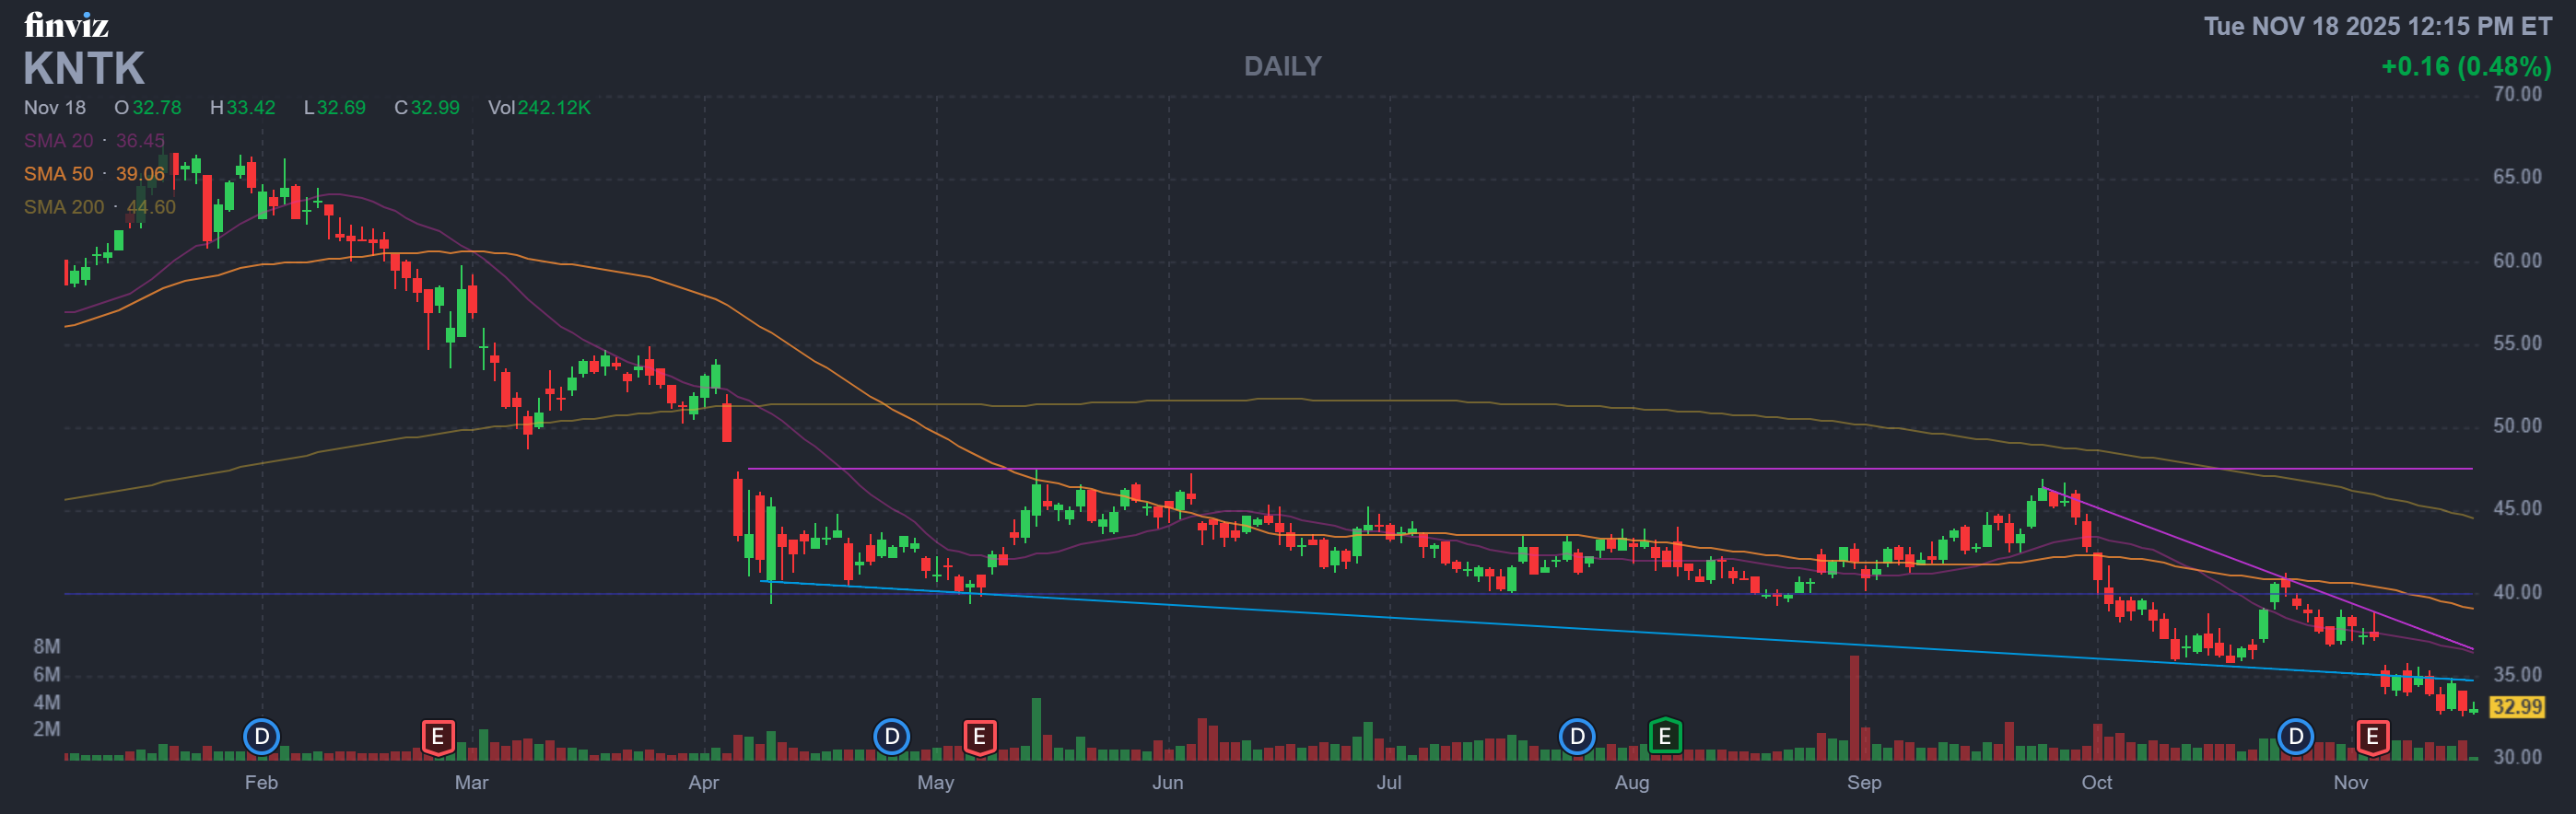Click the +0.16 (0.48%) price change

tap(2465, 66)
